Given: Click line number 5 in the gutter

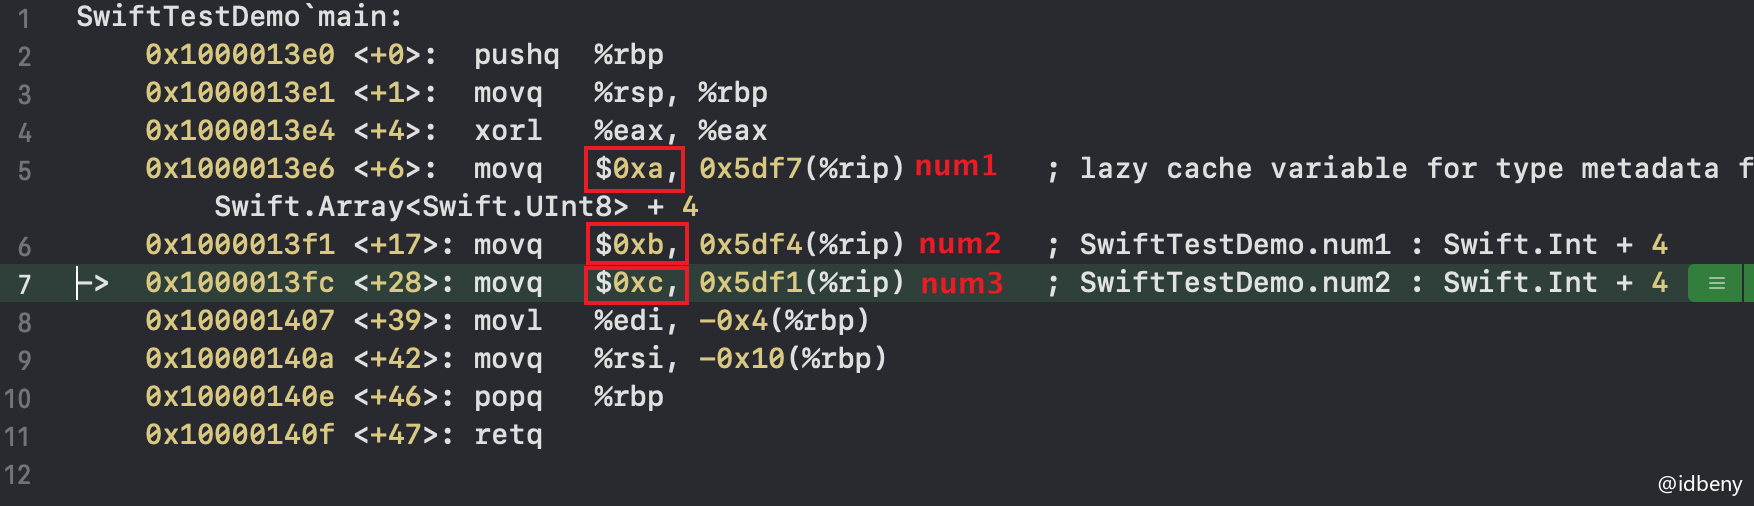Looking at the screenshot, I should coord(24,170).
